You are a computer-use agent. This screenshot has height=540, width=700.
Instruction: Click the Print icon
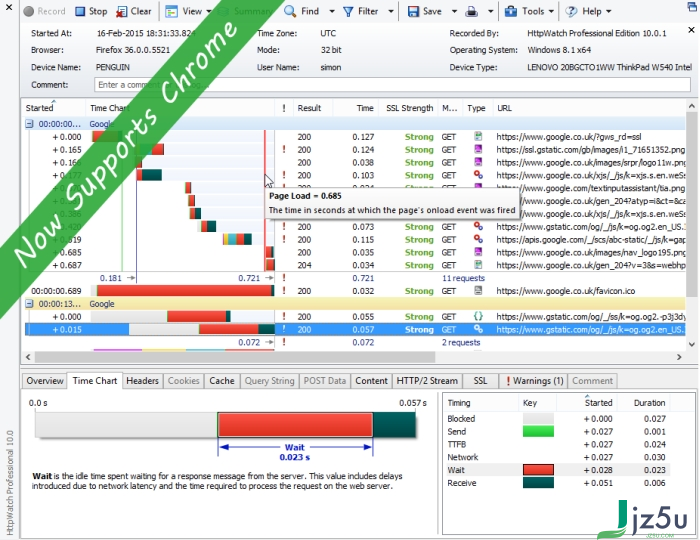tap(471, 11)
